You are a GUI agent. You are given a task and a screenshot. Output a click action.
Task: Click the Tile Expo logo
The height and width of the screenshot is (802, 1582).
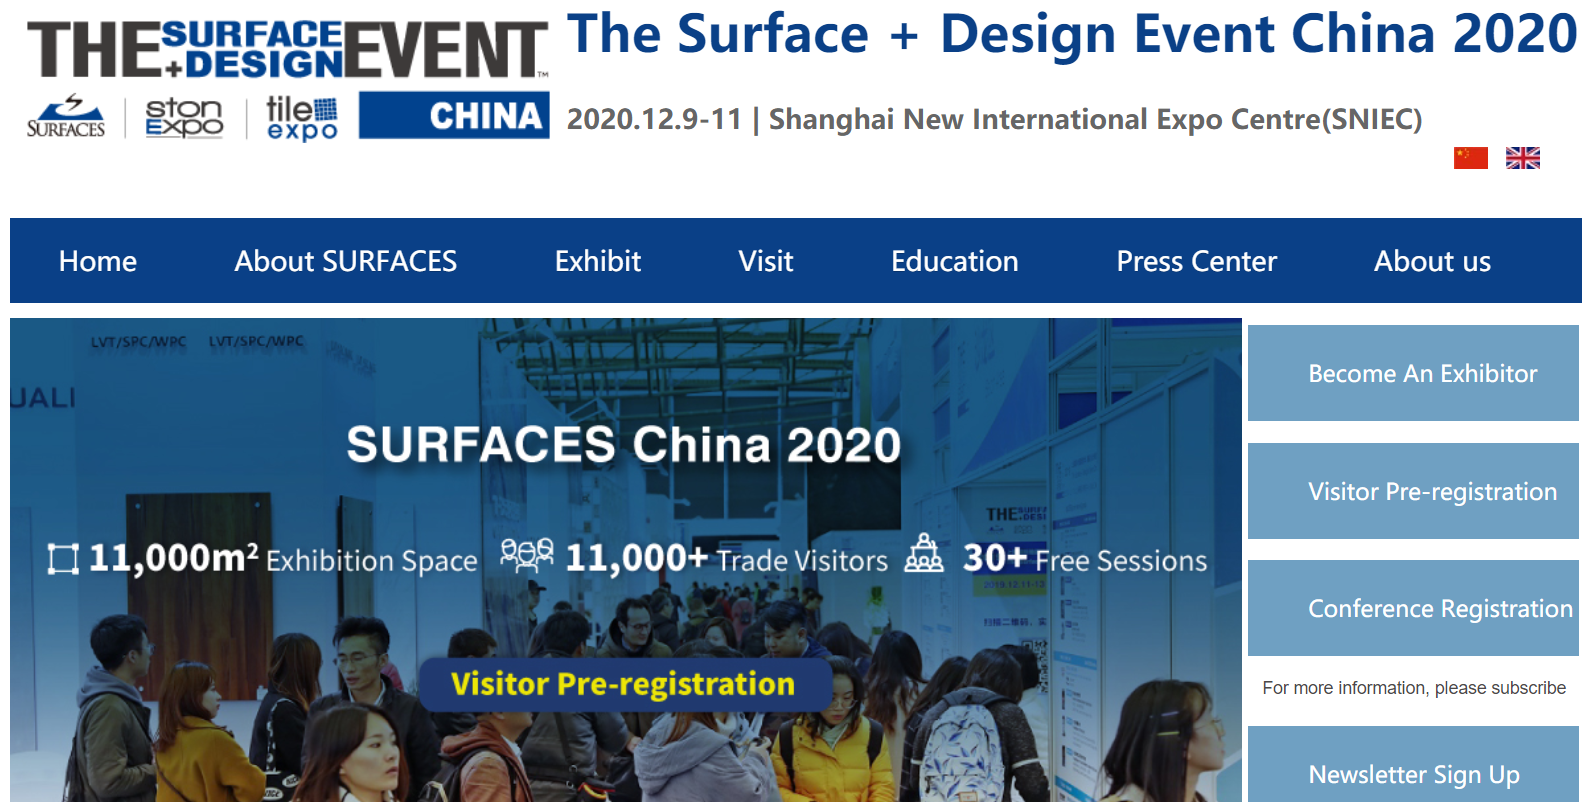(x=302, y=118)
